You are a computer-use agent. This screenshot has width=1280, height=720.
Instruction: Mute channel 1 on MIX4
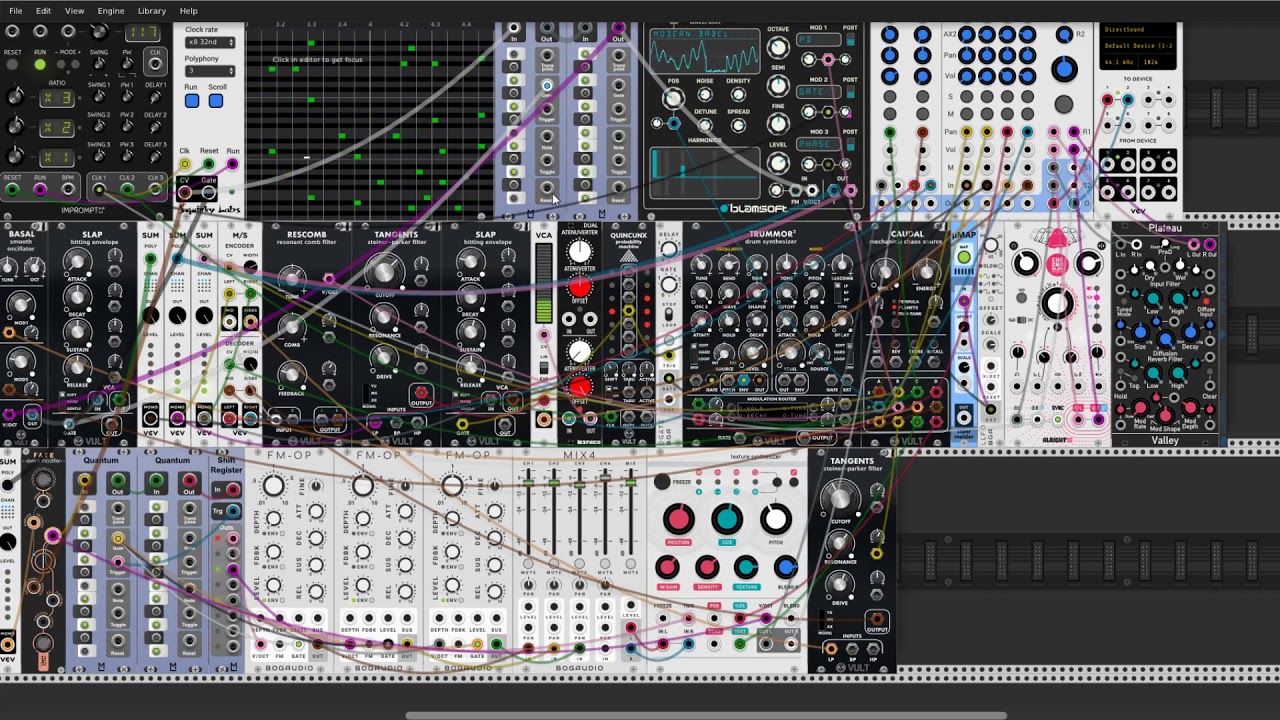[529, 566]
